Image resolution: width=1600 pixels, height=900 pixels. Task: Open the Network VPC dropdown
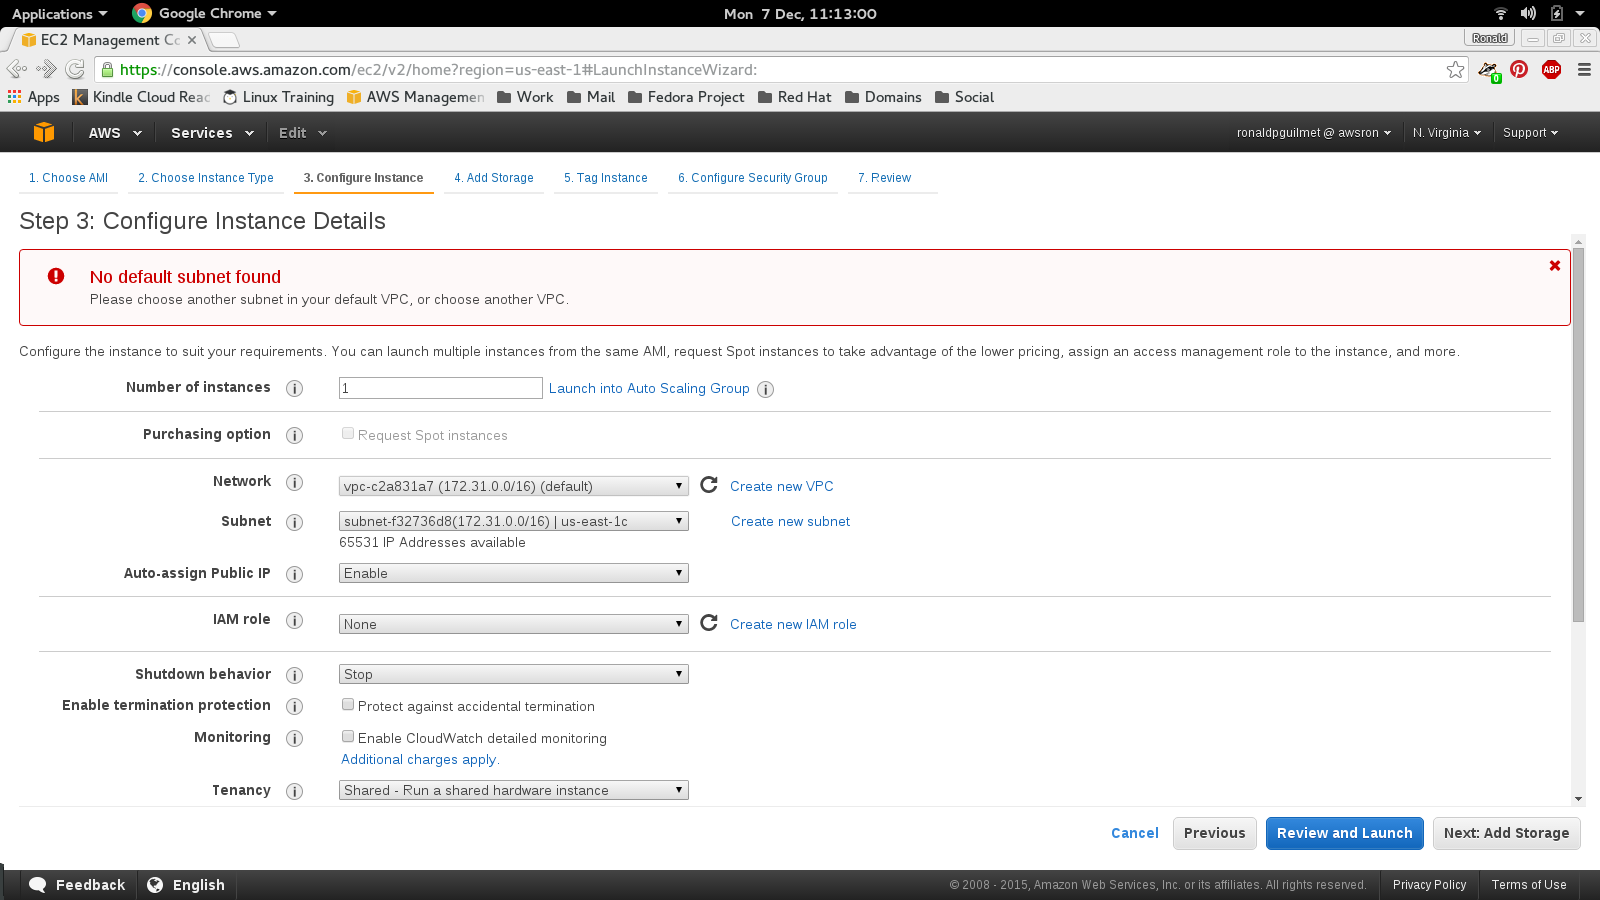tap(514, 486)
